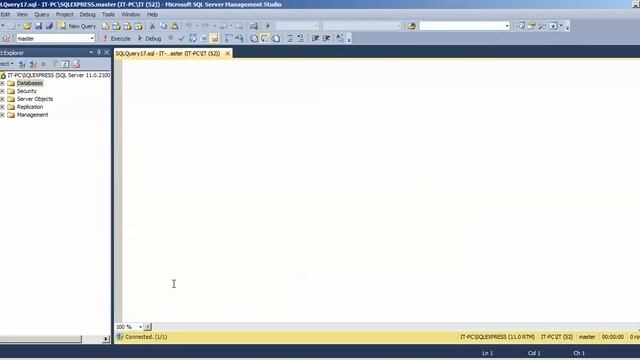Open Object Explorer window position arrow
Viewport: 640px width, 360px height.
(x=91, y=52)
